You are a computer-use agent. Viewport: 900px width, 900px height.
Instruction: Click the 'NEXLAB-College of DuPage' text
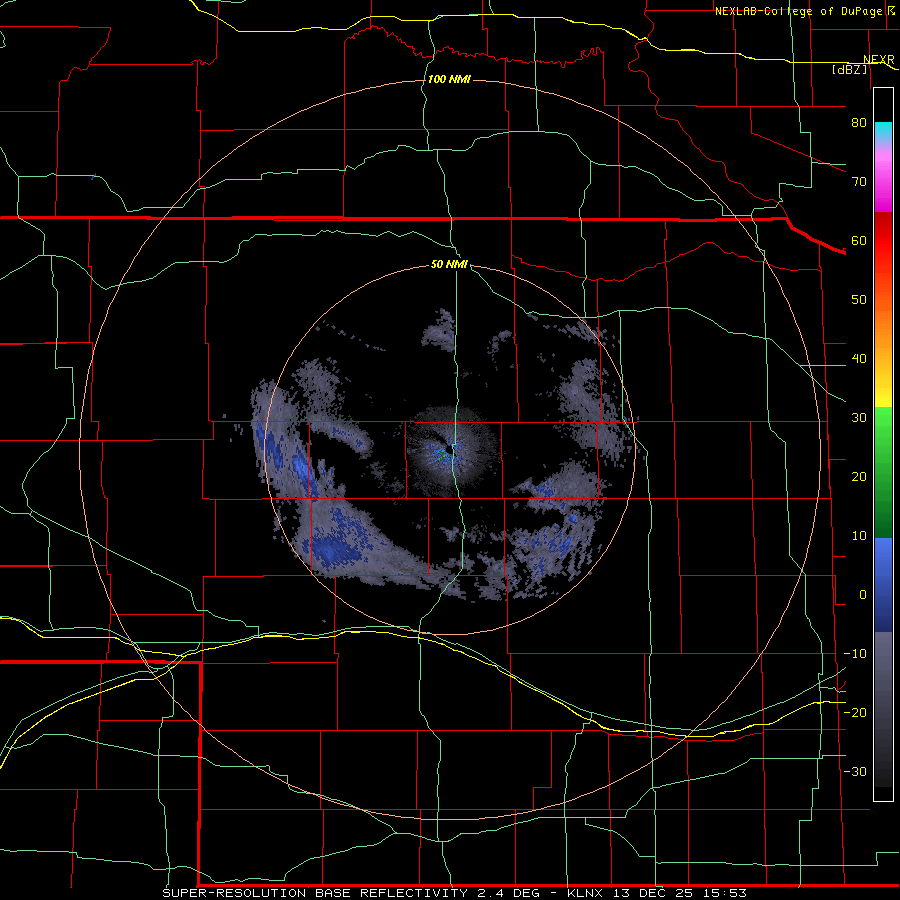[798, 11]
